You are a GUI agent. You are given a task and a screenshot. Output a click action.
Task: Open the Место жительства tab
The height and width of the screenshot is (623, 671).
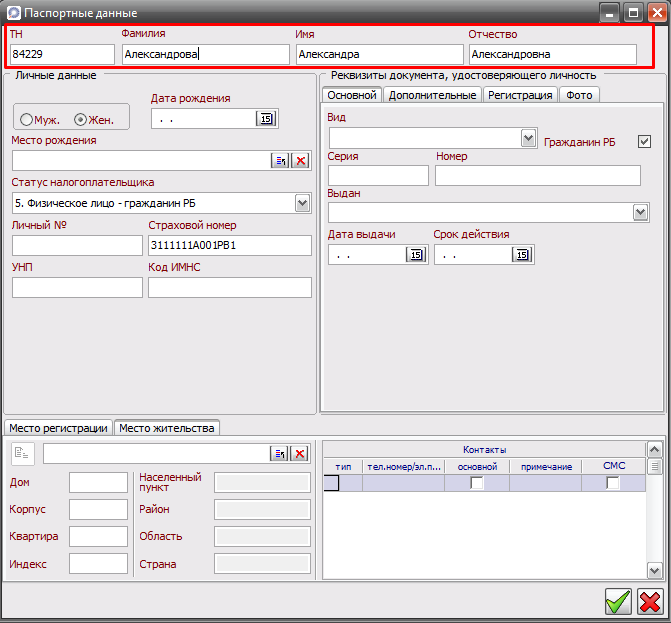[166, 428]
